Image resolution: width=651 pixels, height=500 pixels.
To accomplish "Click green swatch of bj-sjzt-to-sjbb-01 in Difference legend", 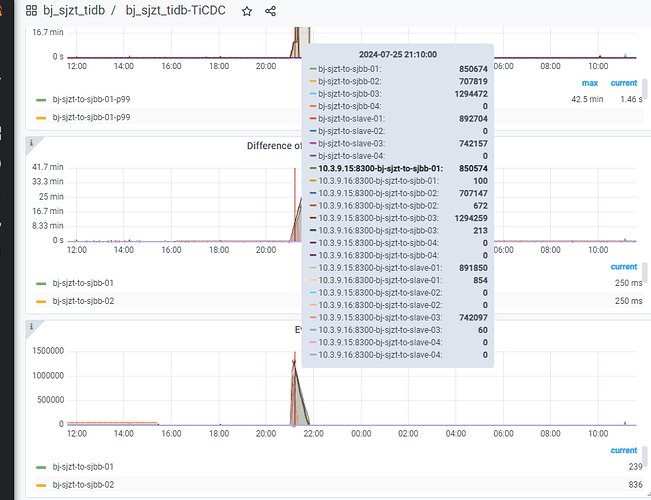I will coord(41,284).
